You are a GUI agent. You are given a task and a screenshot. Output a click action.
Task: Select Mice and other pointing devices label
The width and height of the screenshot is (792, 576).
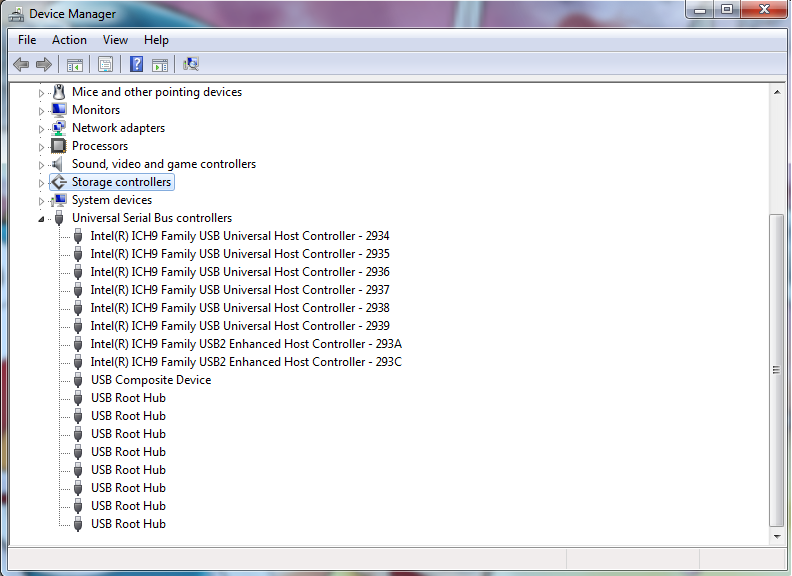[x=157, y=92]
